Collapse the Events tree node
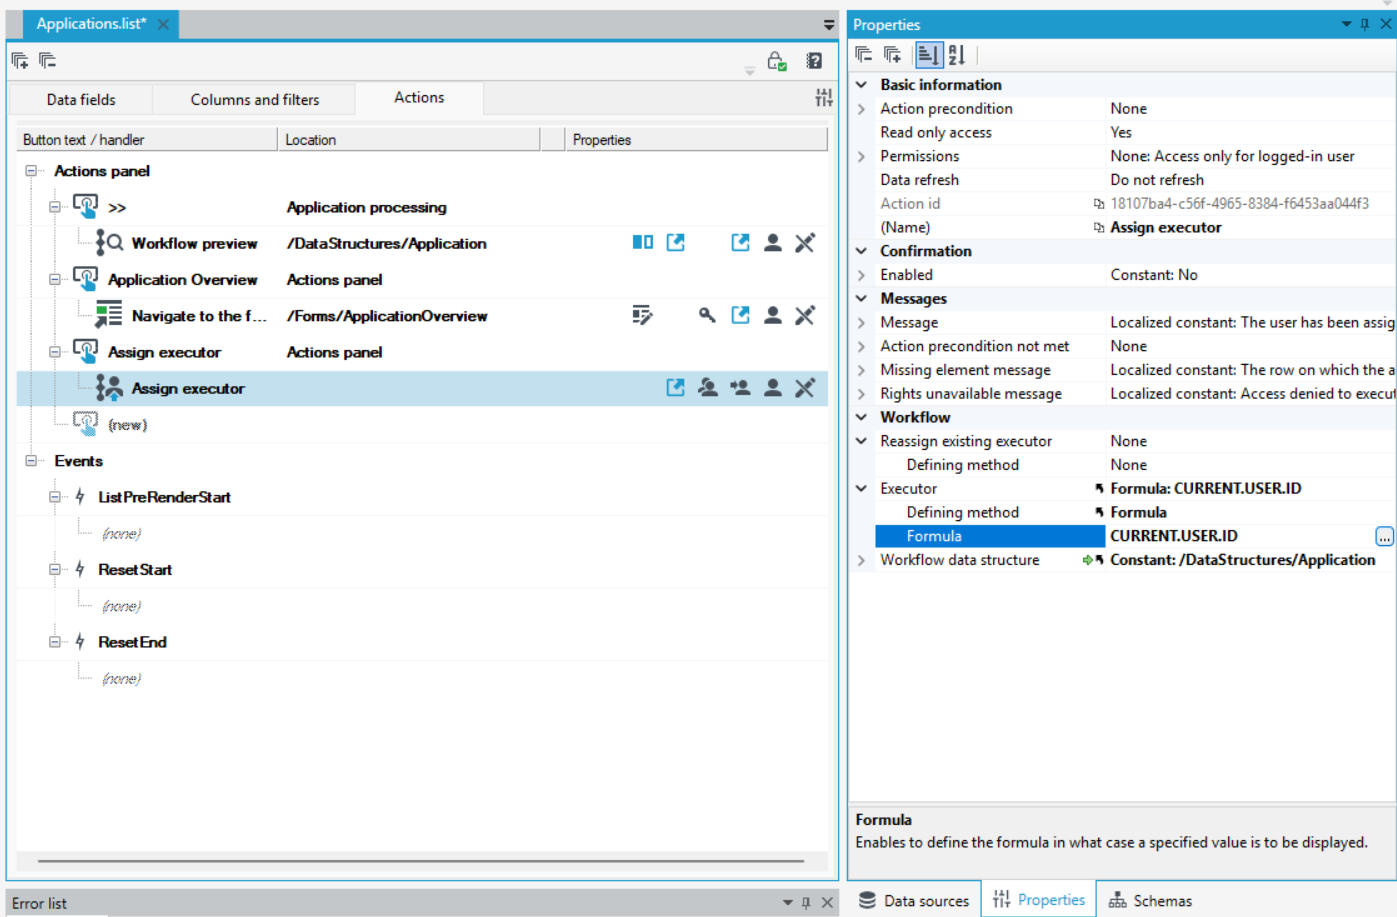The width and height of the screenshot is (1397, 917). tap(31, 461)
